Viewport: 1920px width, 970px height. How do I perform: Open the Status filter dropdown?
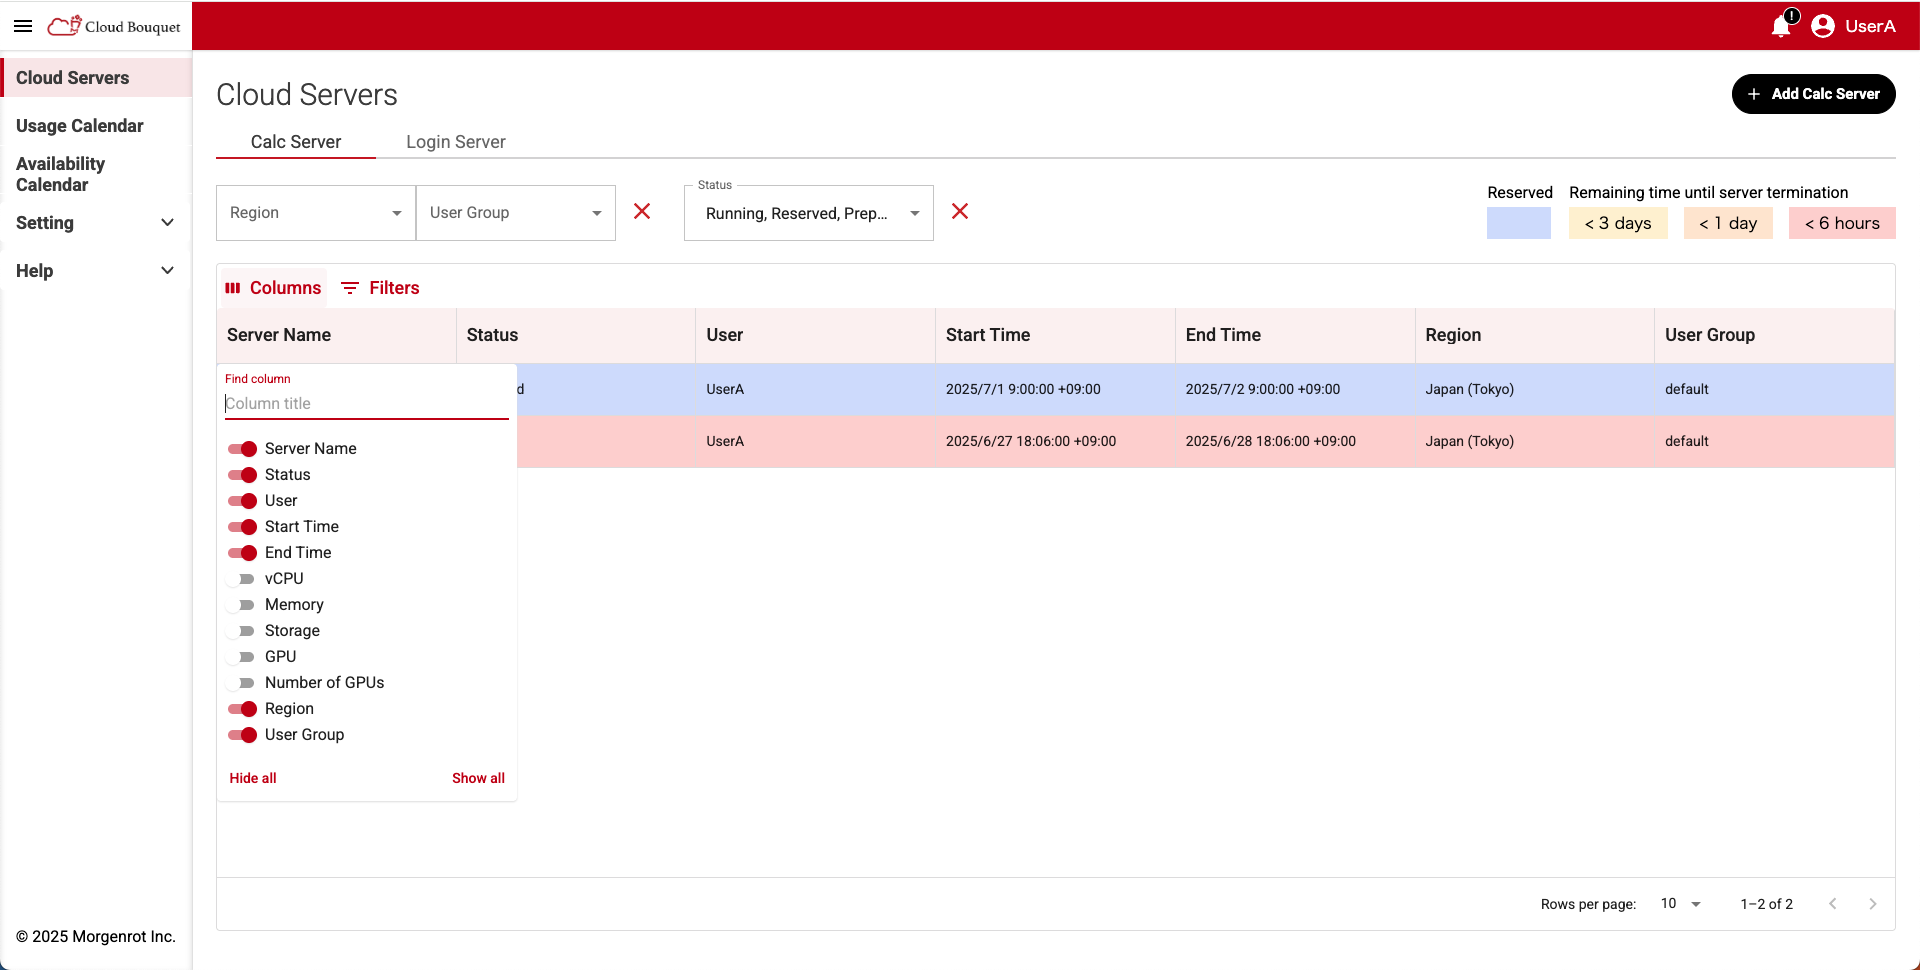[x=808, y=213]
